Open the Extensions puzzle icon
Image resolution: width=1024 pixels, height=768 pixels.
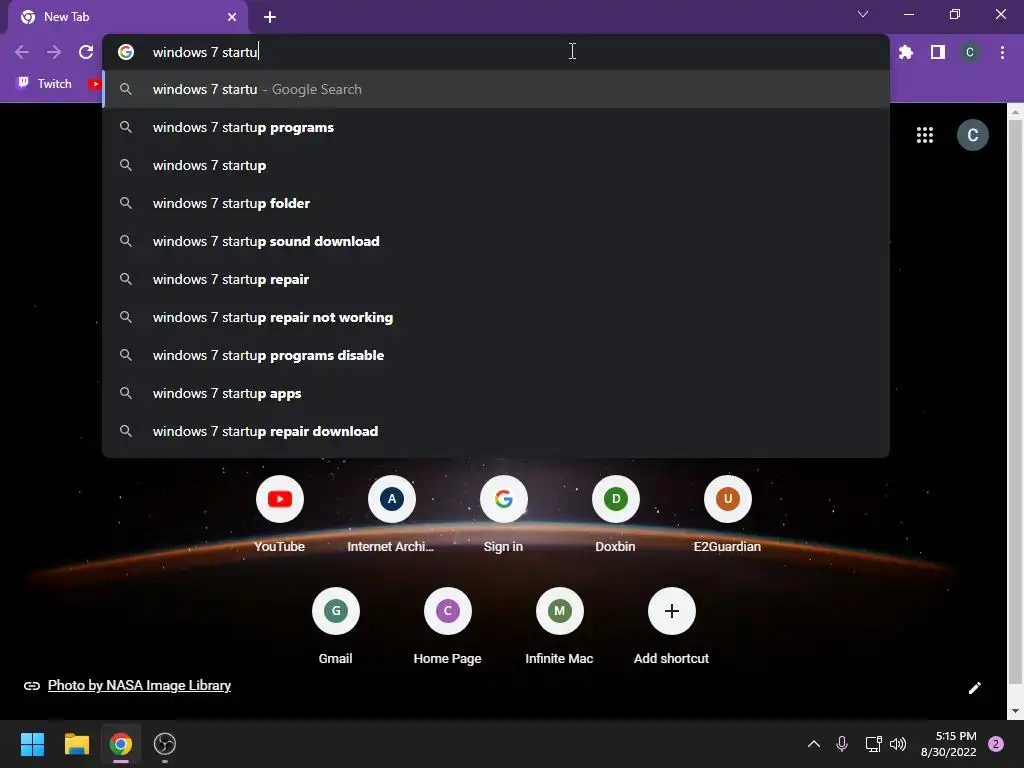906,52
